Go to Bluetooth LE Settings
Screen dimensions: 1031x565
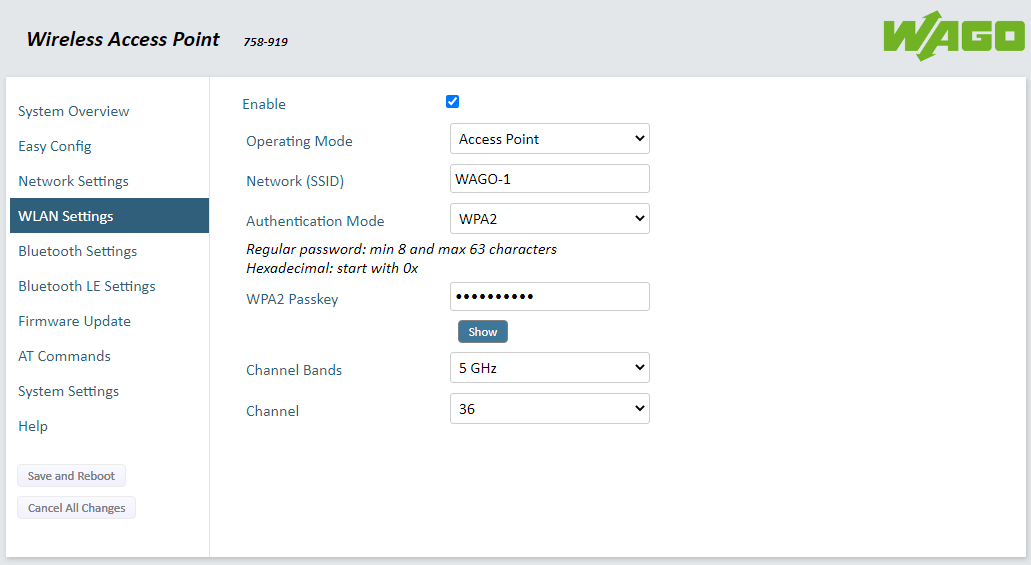click(x=87, y=286)
